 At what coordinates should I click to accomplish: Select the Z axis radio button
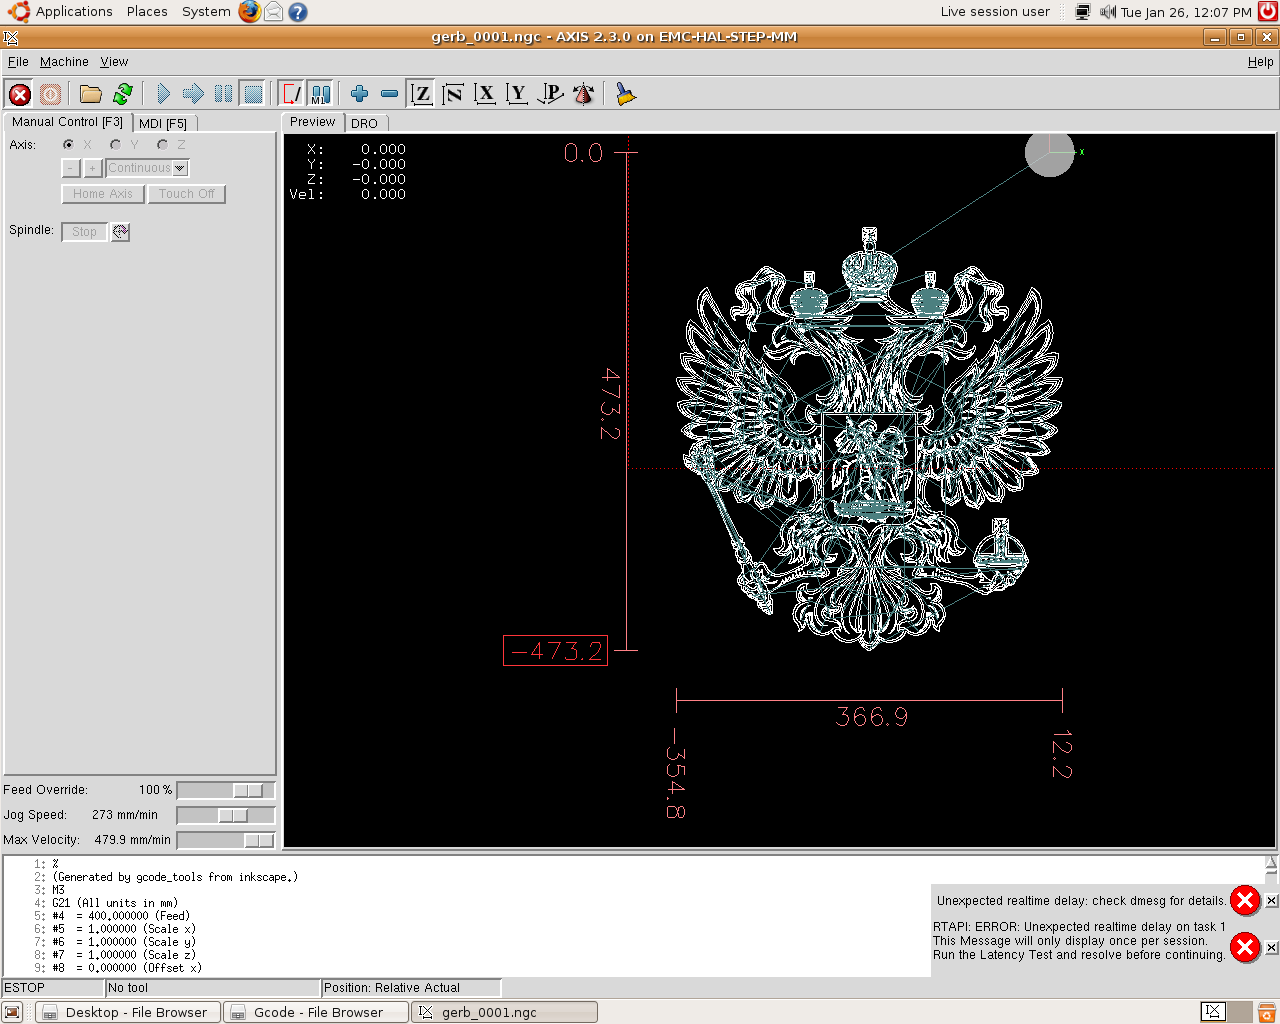tap(163, 145)
